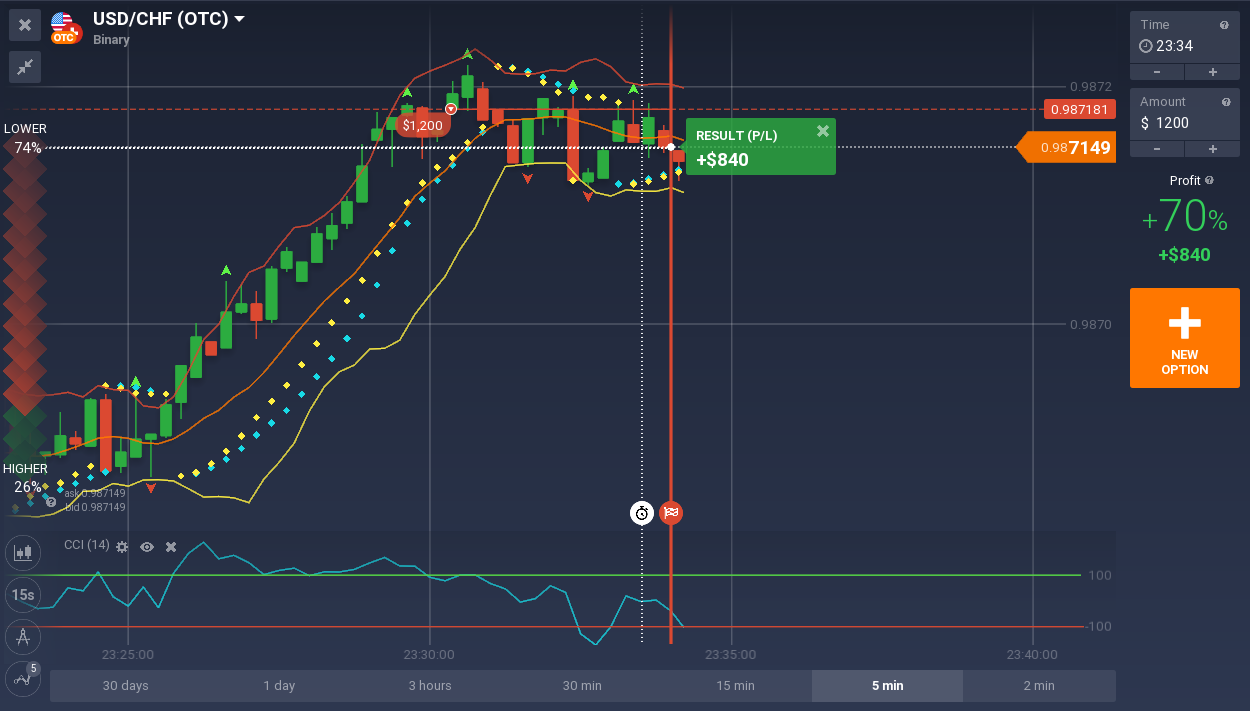Click the stopwatch purchase-time marker icon
Image resolution: width=1250 pixels, height=711 pixels.
click(x=642, y=513)
